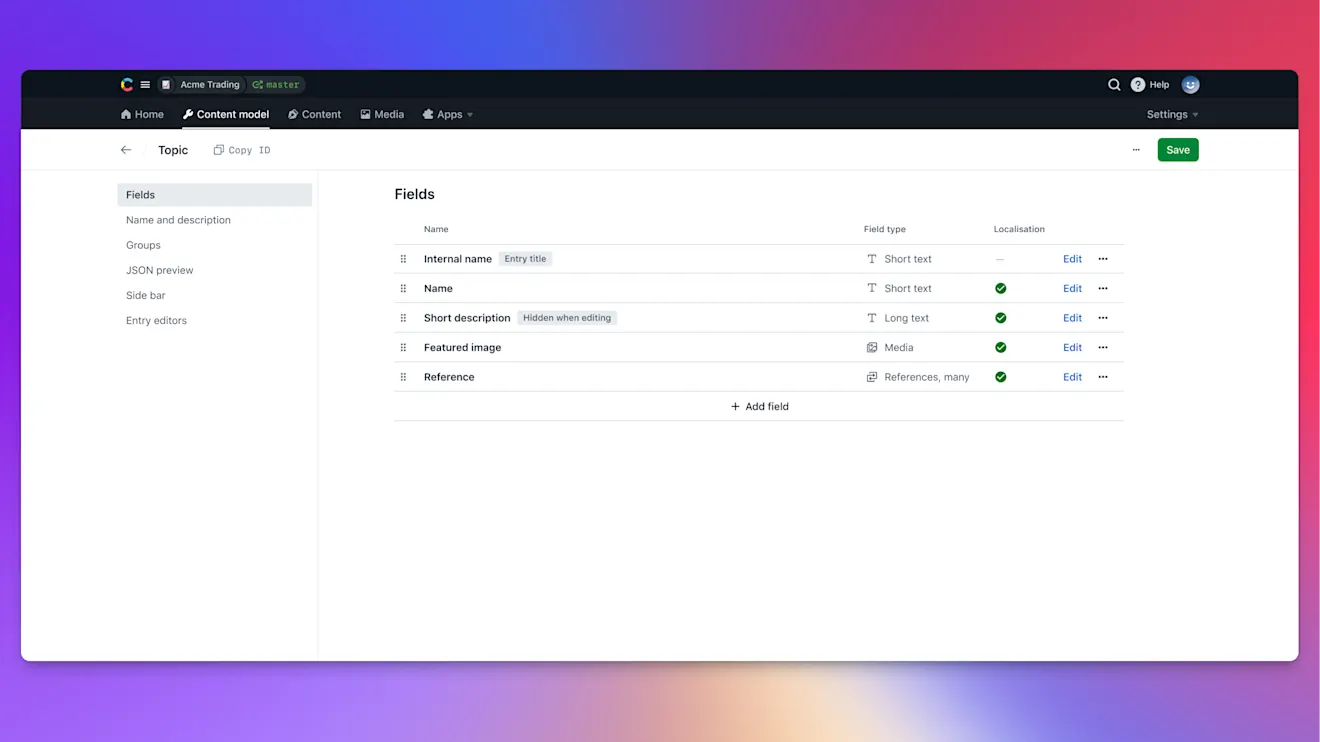Viewport: 1320px width, 742px height.
Task: Click Short description localisation checkmark
Action: (1000, 318)
